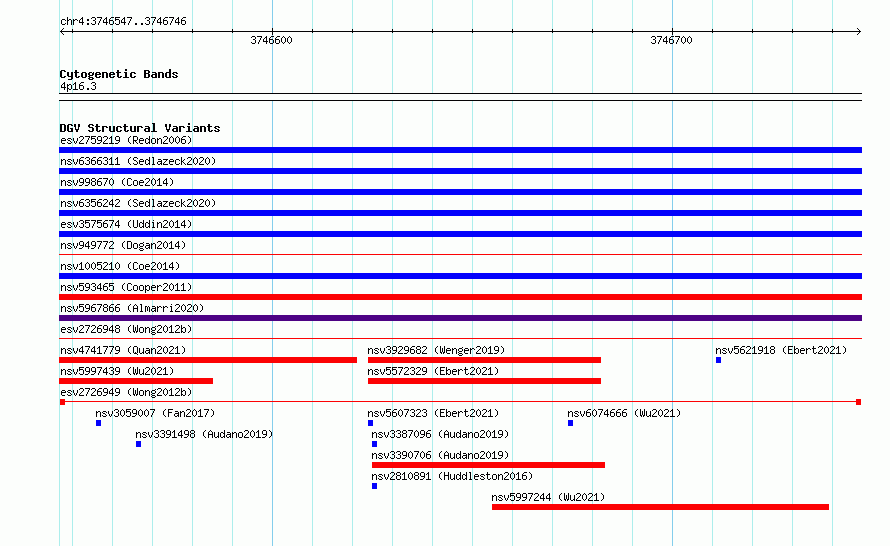Select nsv5607323 (Ebert2021) label
This screenshot has width=890, height=546.
point(433,413)
